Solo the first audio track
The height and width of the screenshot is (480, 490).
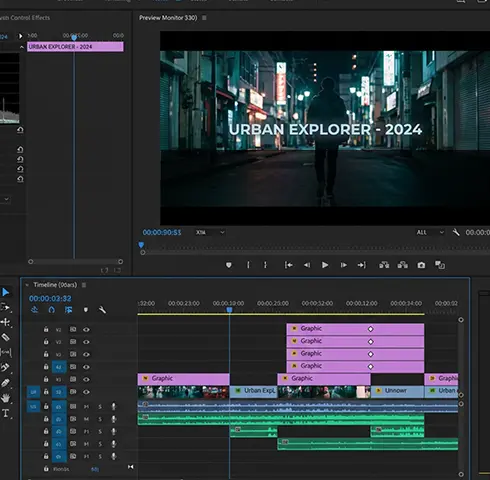(100, 407)
